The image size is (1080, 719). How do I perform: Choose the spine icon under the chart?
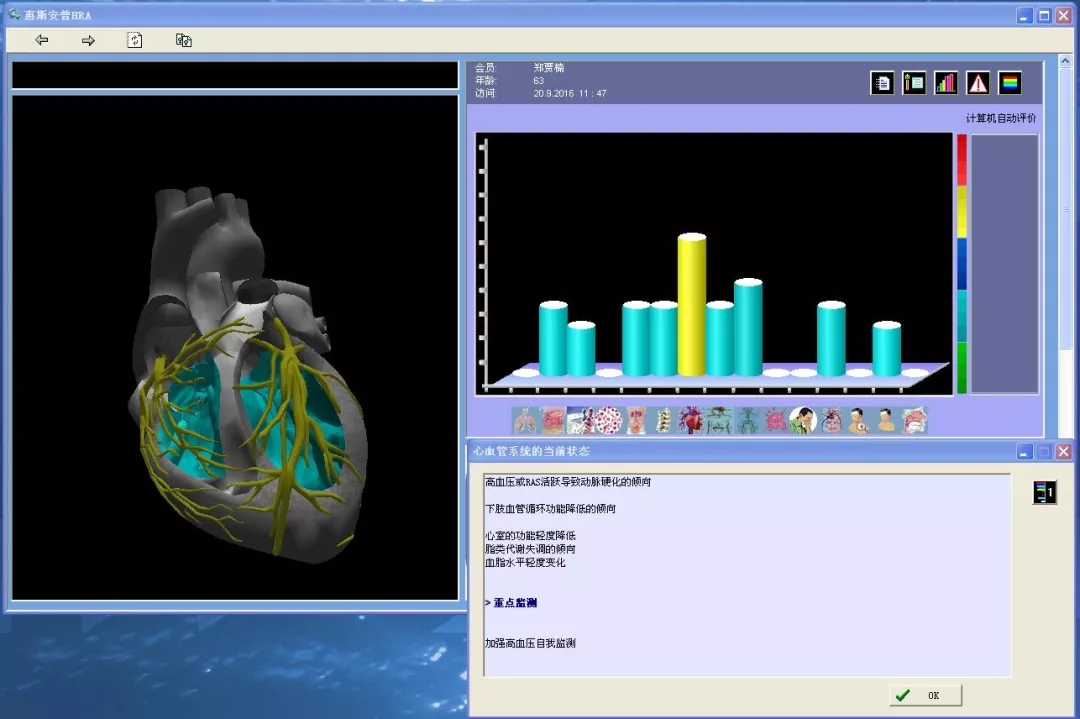tap(663, 420)
